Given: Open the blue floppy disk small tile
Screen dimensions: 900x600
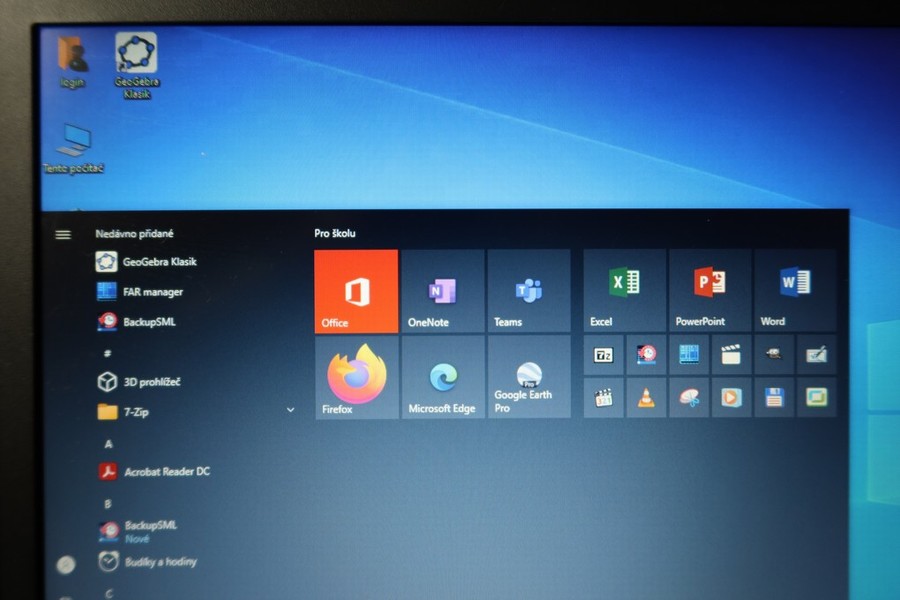Looking at the screenshot, I should [x=774, y=397].
